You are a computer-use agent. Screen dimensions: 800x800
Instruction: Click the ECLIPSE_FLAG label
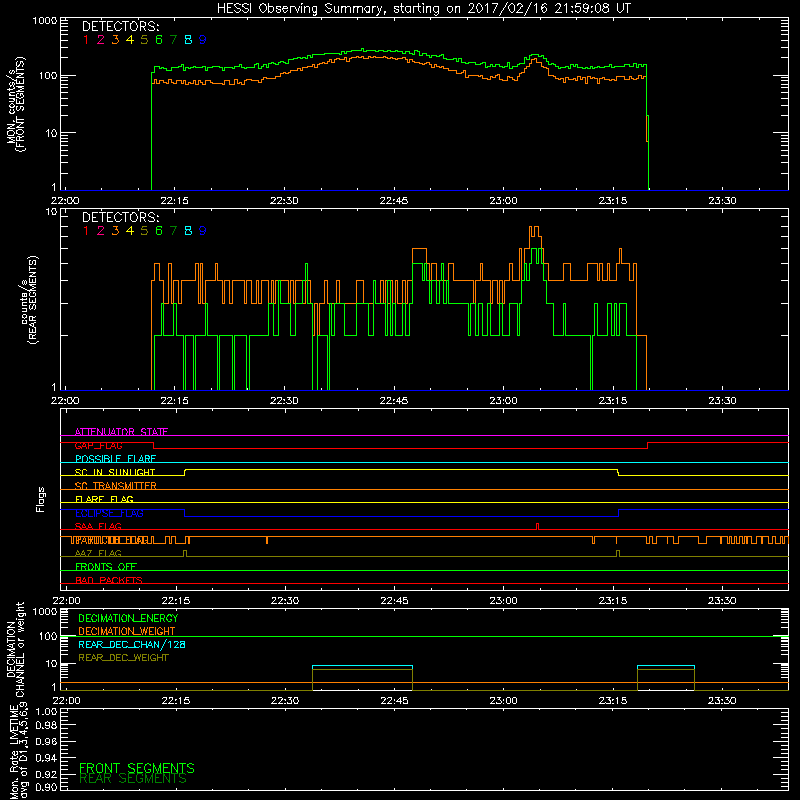[x=109, y=513]
